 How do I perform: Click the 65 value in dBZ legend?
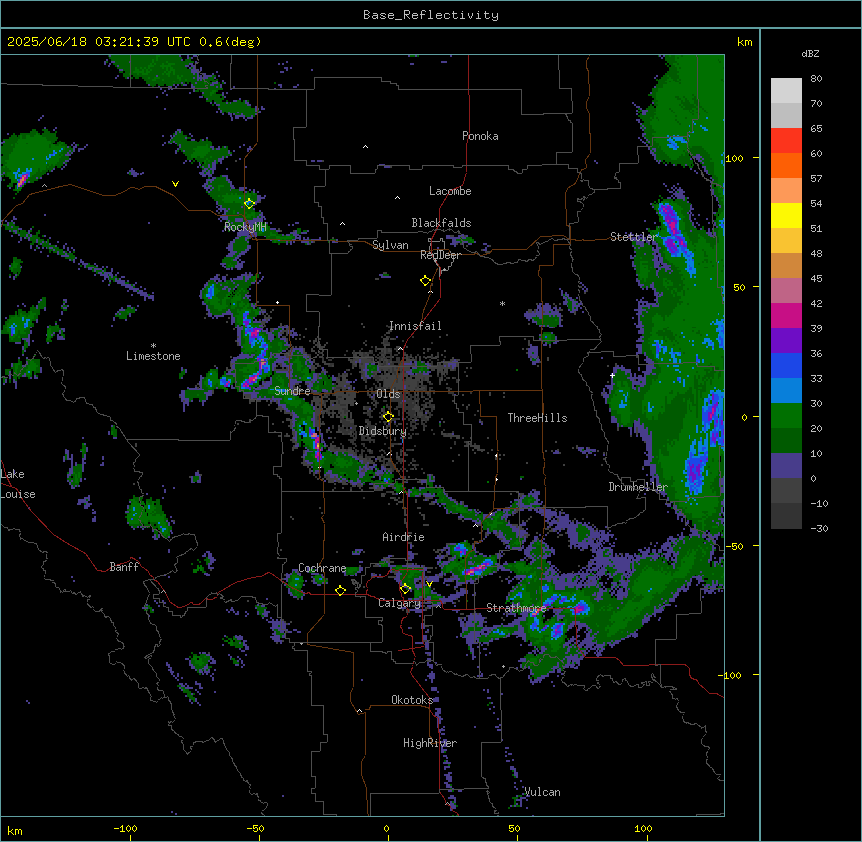coord(816,129)
